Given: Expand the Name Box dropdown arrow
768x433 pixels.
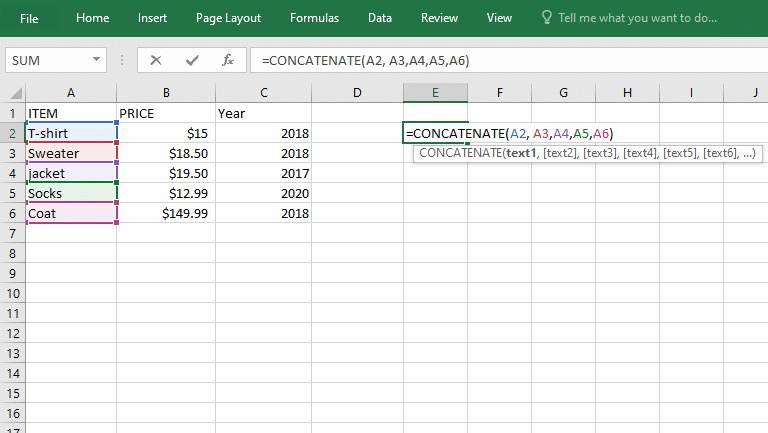Looking at the screenshot, I should [97, 60].
